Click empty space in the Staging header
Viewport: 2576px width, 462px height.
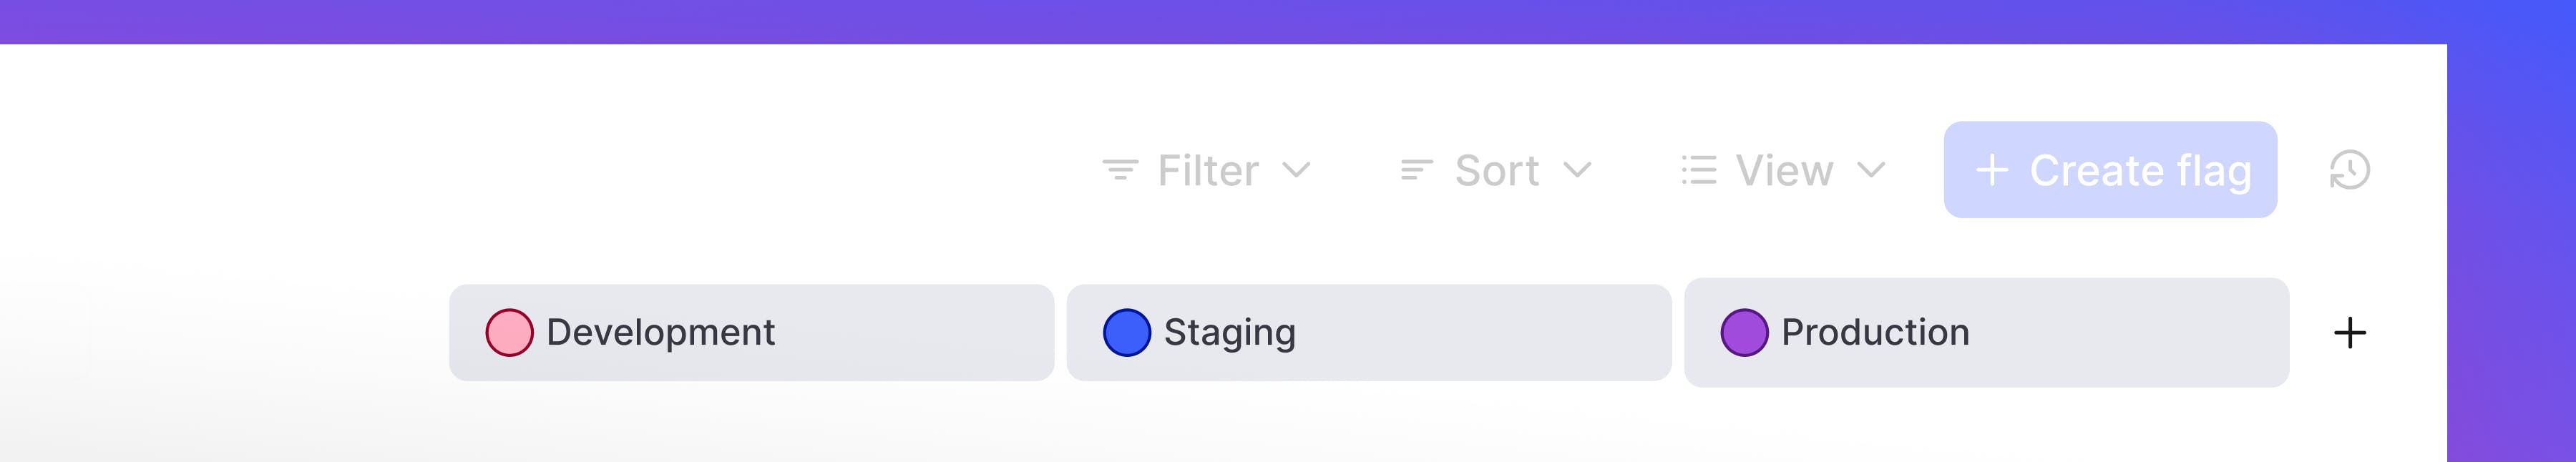click(1500, 333)
